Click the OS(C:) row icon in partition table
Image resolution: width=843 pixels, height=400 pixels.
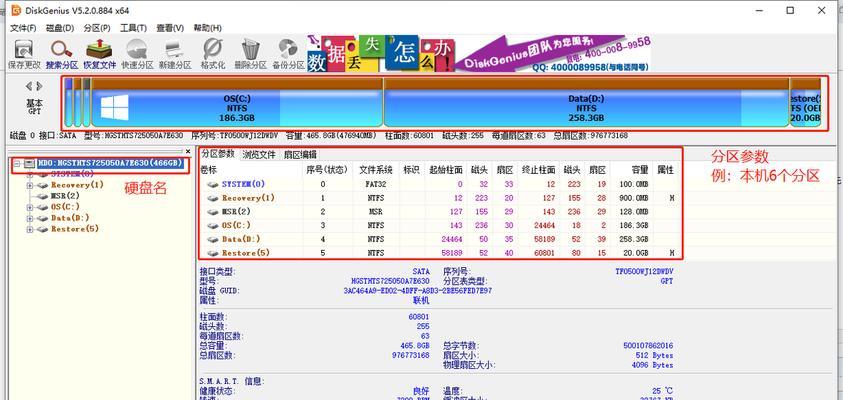point(213,225)
